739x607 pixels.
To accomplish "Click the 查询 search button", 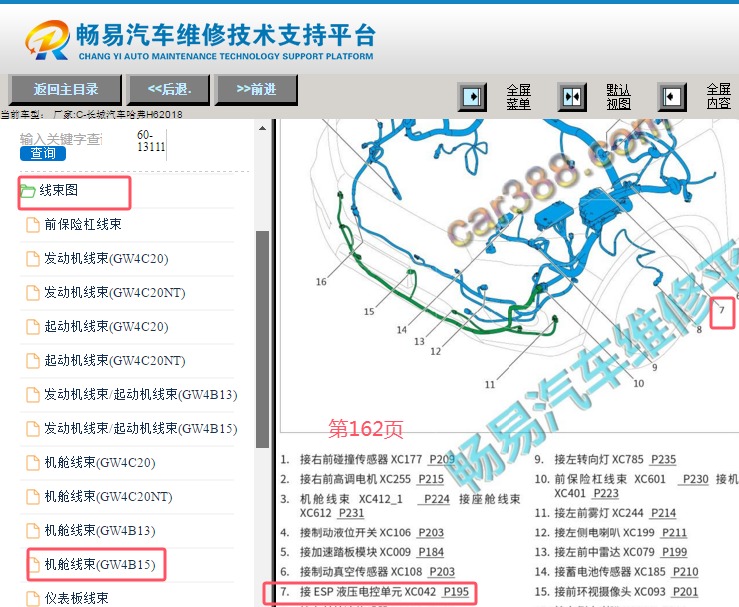I will [43, 154].
